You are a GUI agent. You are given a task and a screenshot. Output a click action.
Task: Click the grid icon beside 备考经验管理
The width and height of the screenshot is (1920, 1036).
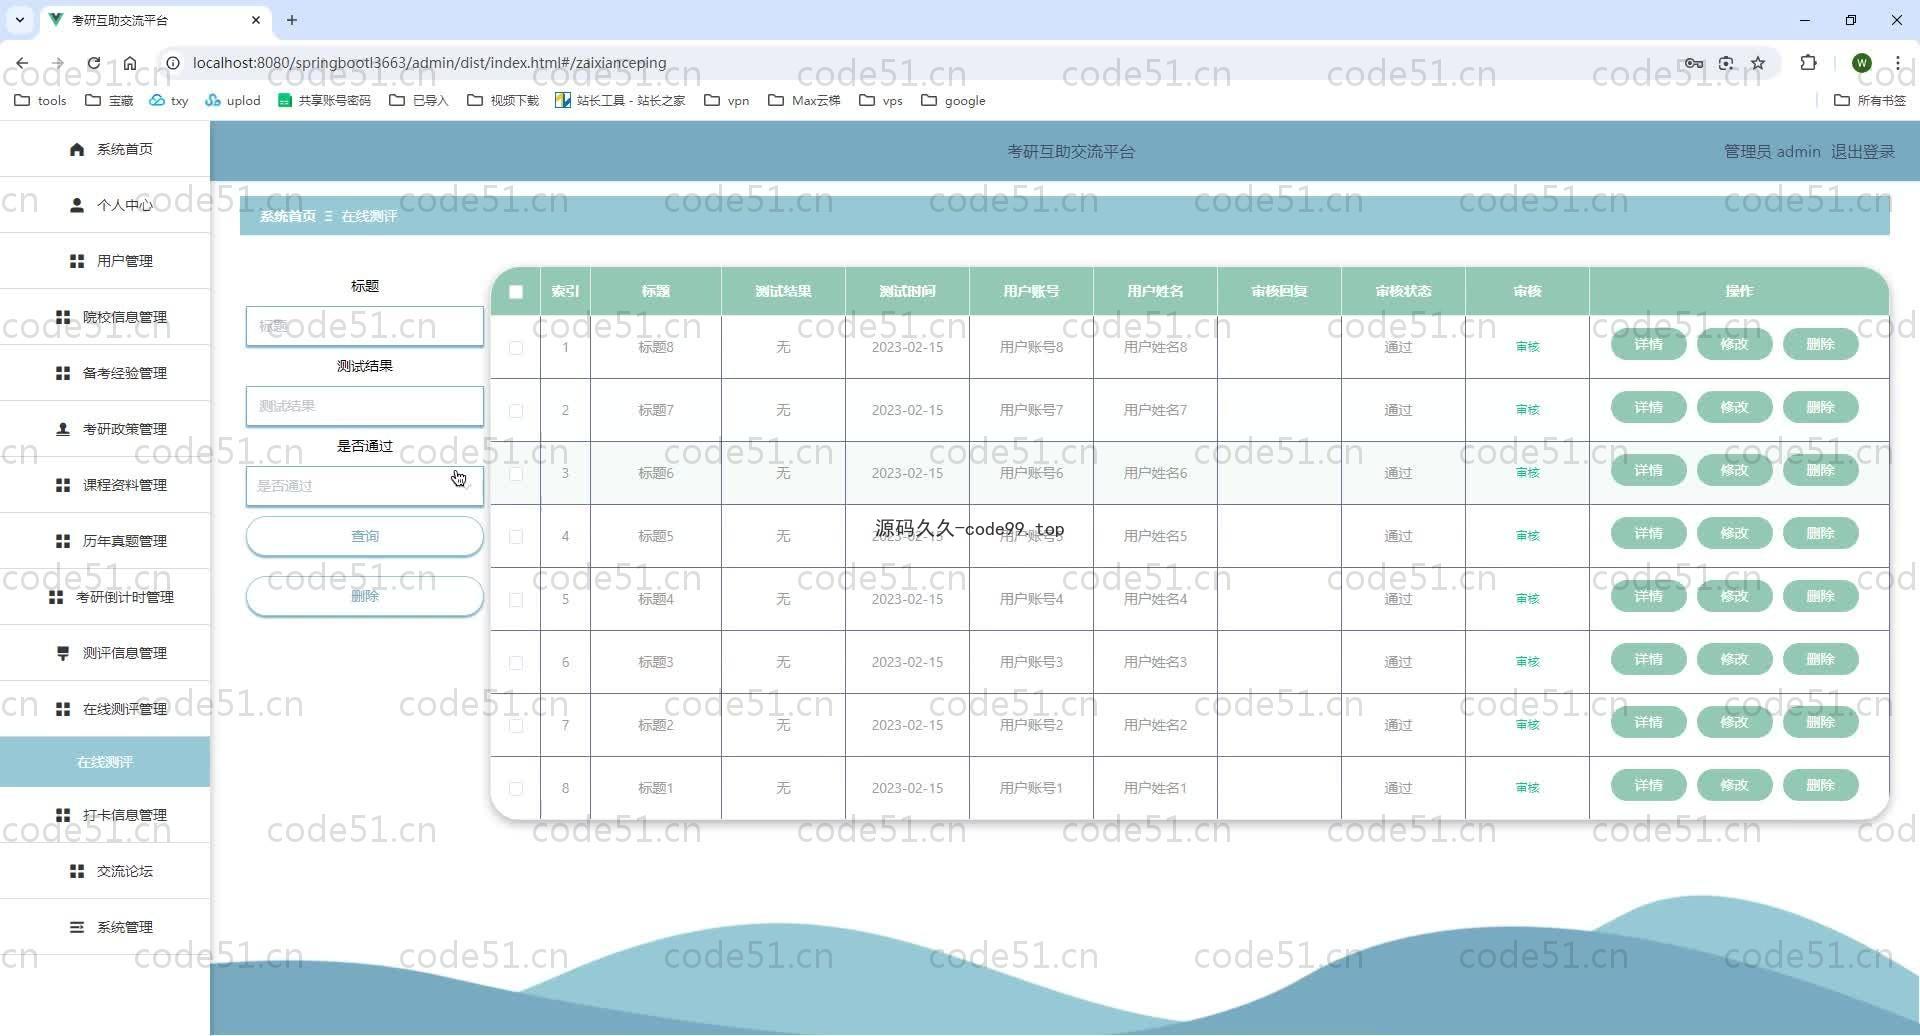pyautogui.click(x=63, y=373)
